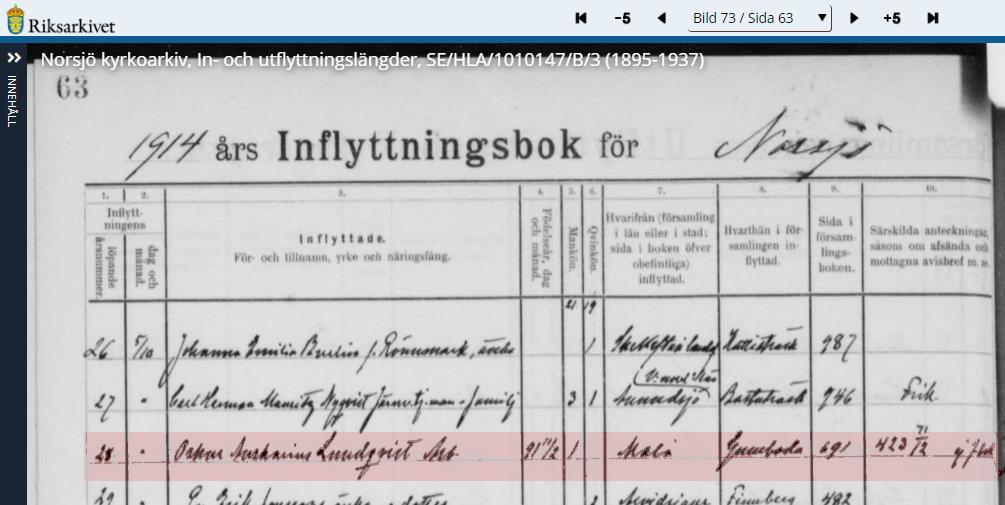Click the page number 63 on document

click(x=72, y=88)
